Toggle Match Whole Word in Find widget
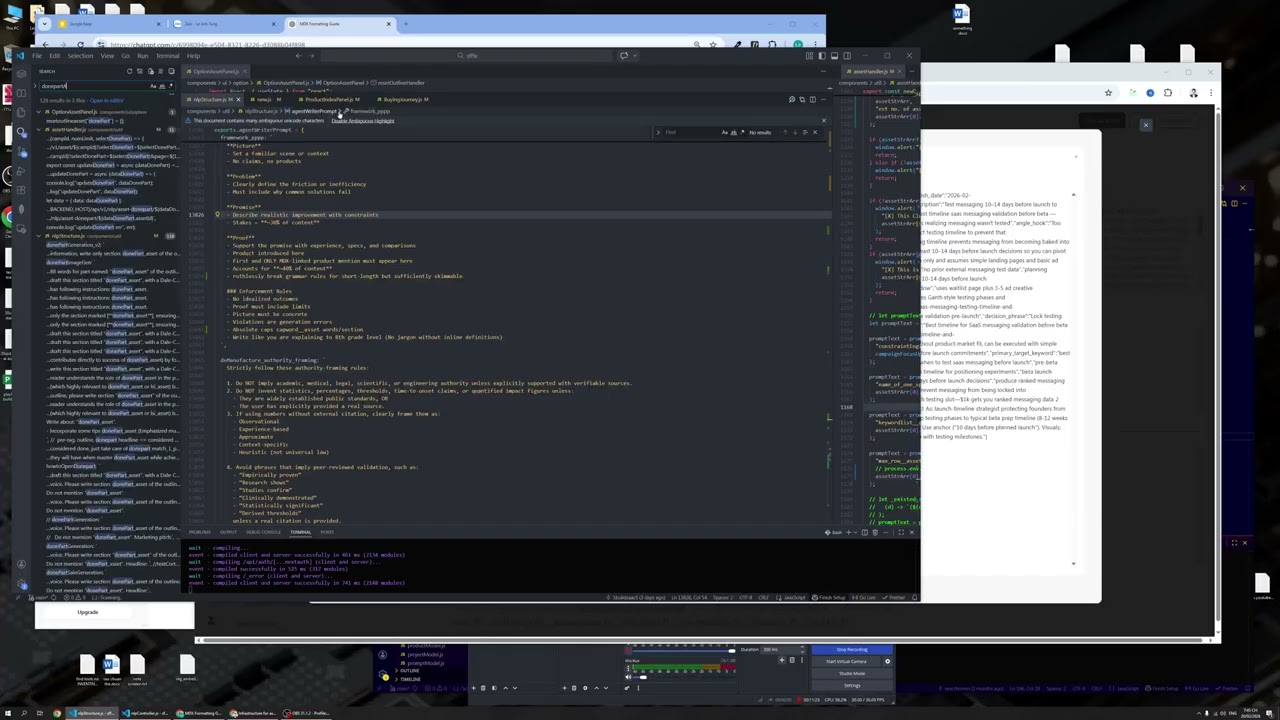 click(x=734, y=132)
